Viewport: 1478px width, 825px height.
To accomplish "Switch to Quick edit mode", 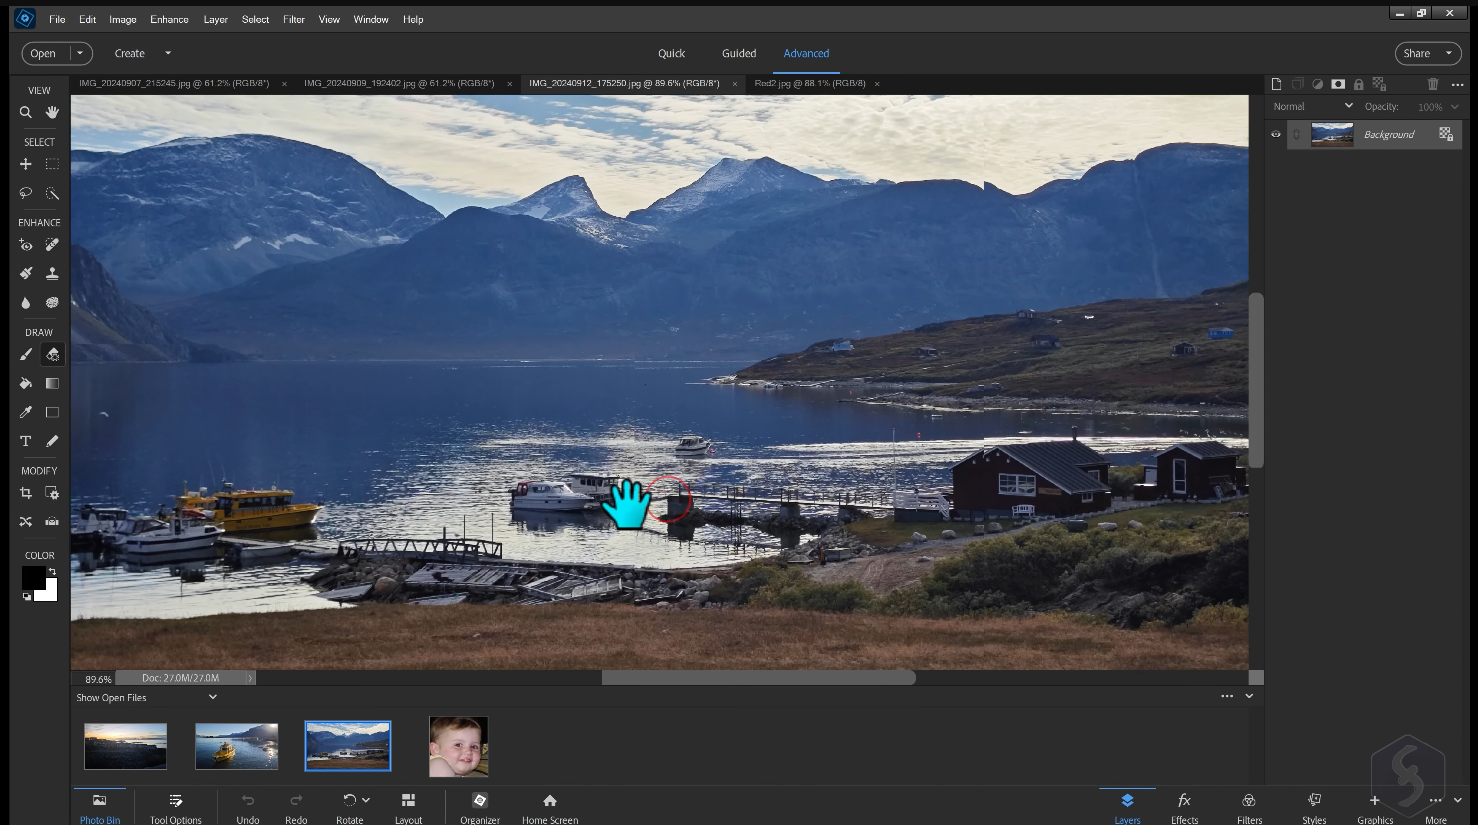I will pos(672,53).
